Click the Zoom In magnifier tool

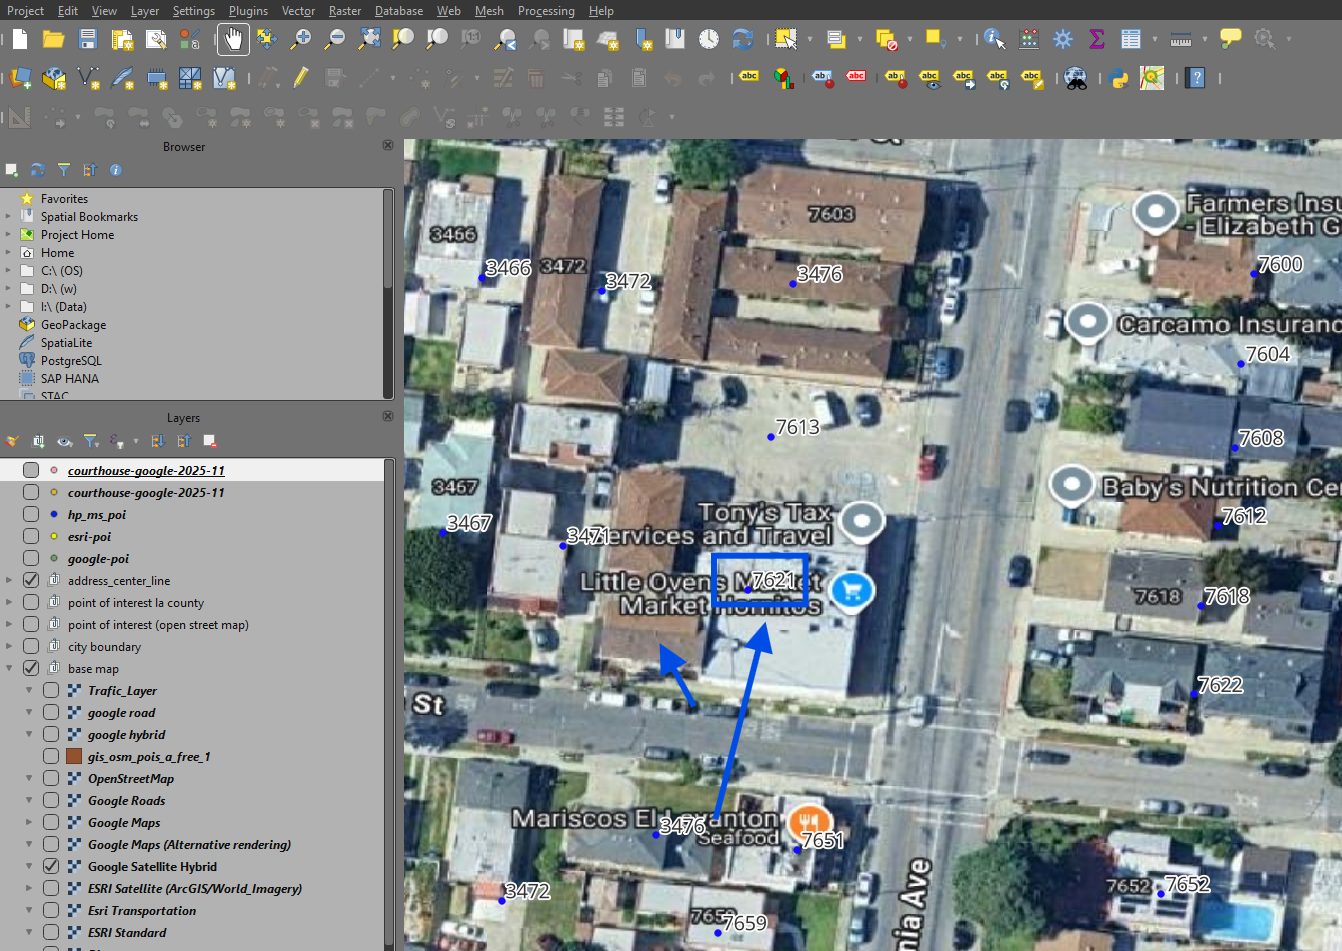(300, 39)
